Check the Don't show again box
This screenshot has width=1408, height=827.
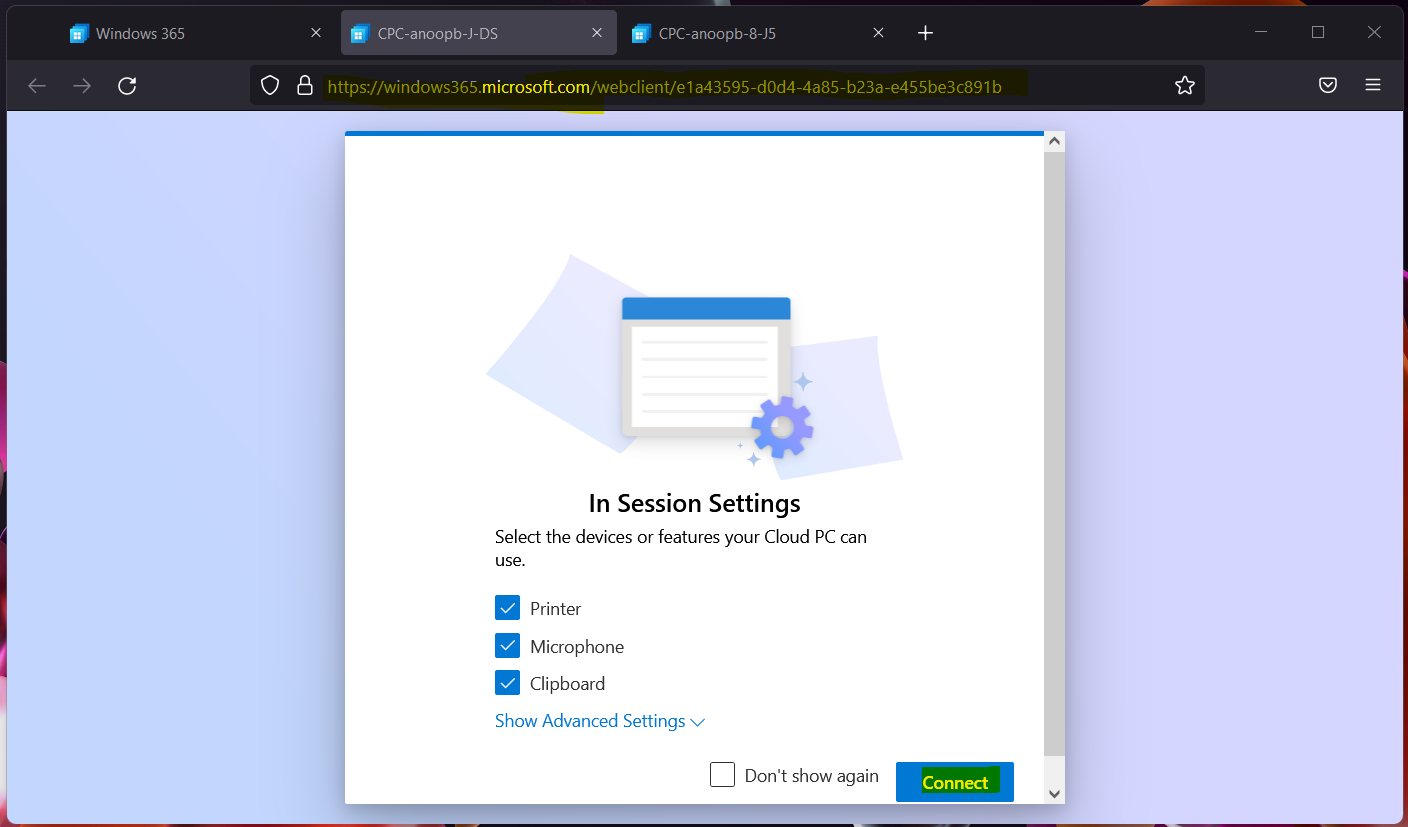click(722, 775)
